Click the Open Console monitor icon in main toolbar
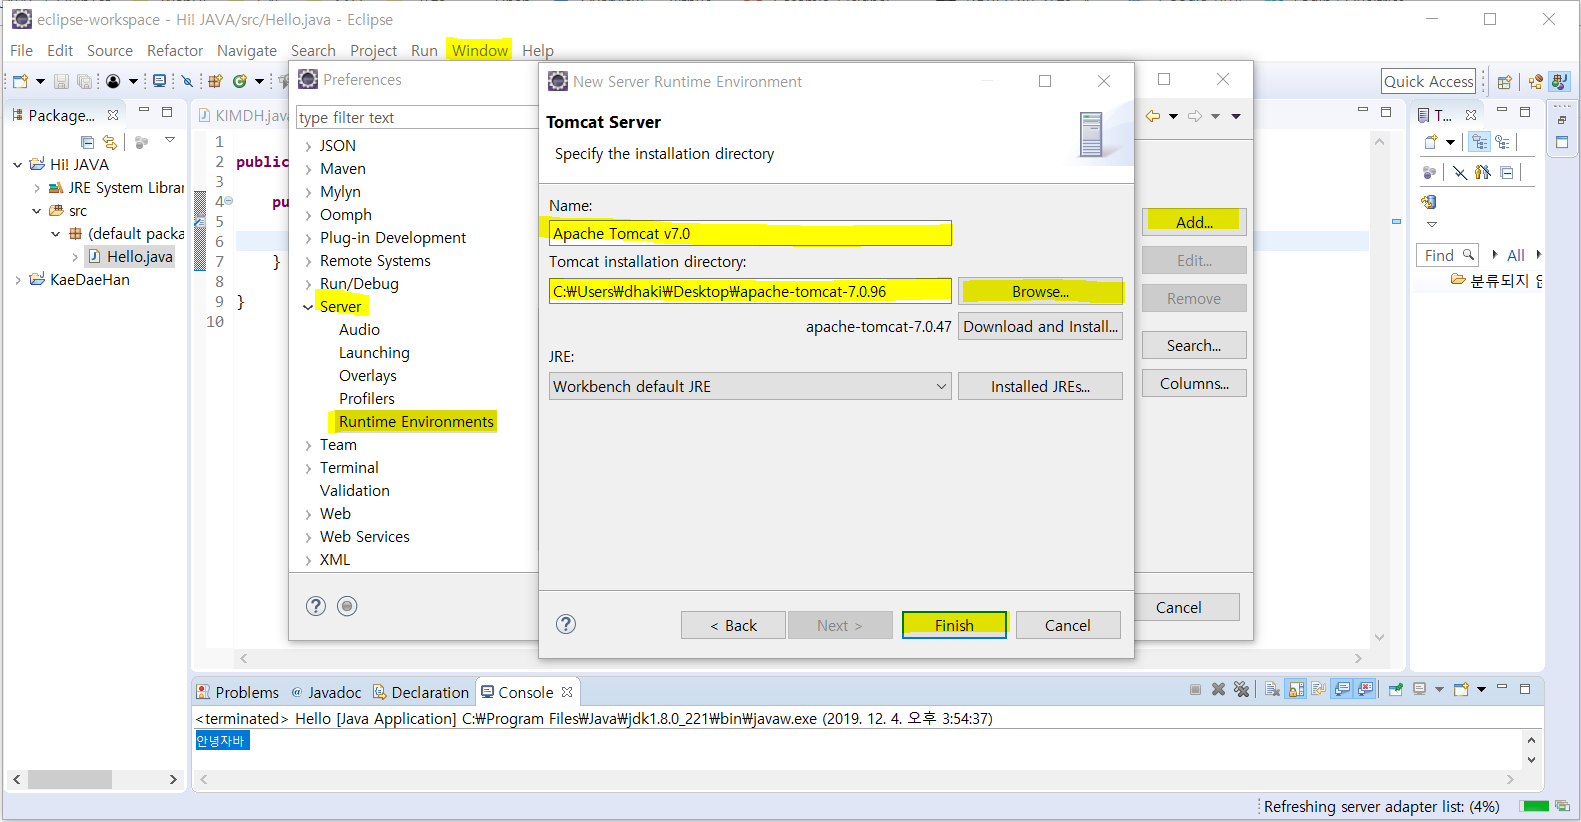The image size is (1581, 822). (x=159, y=80)
